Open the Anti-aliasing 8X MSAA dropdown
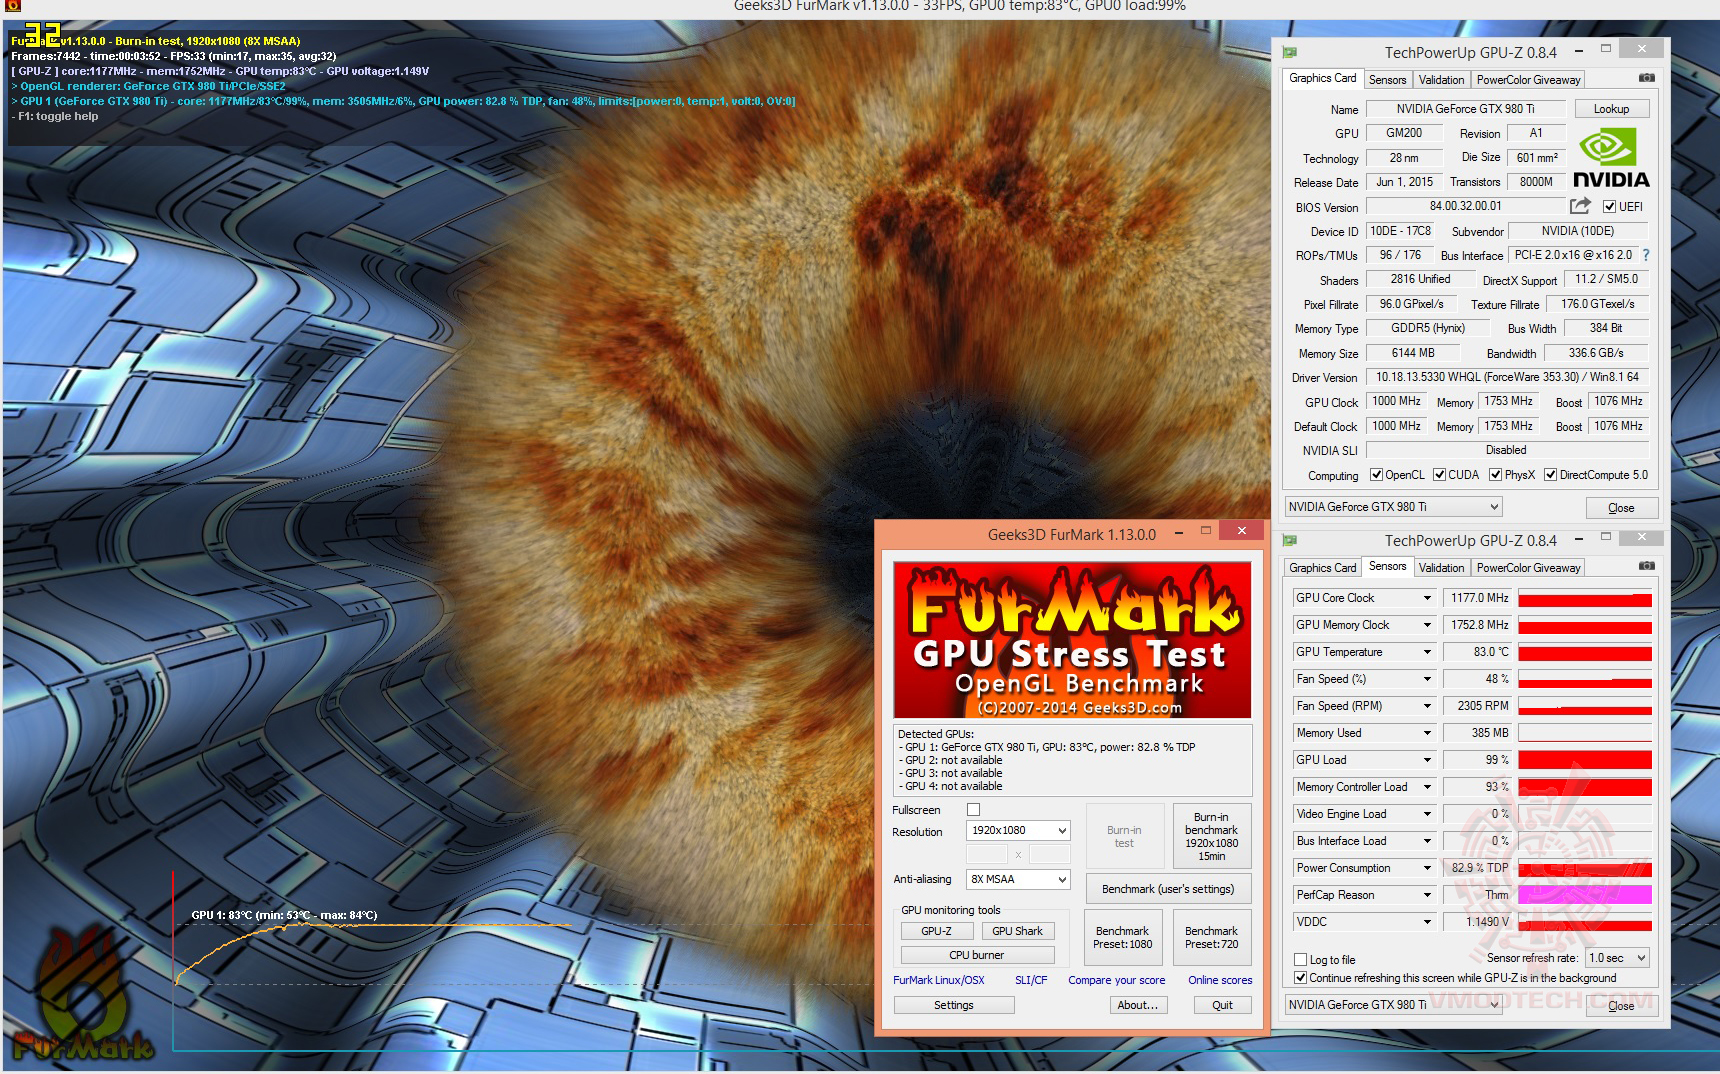The image size is (1720, 1074). point(1018,879)
